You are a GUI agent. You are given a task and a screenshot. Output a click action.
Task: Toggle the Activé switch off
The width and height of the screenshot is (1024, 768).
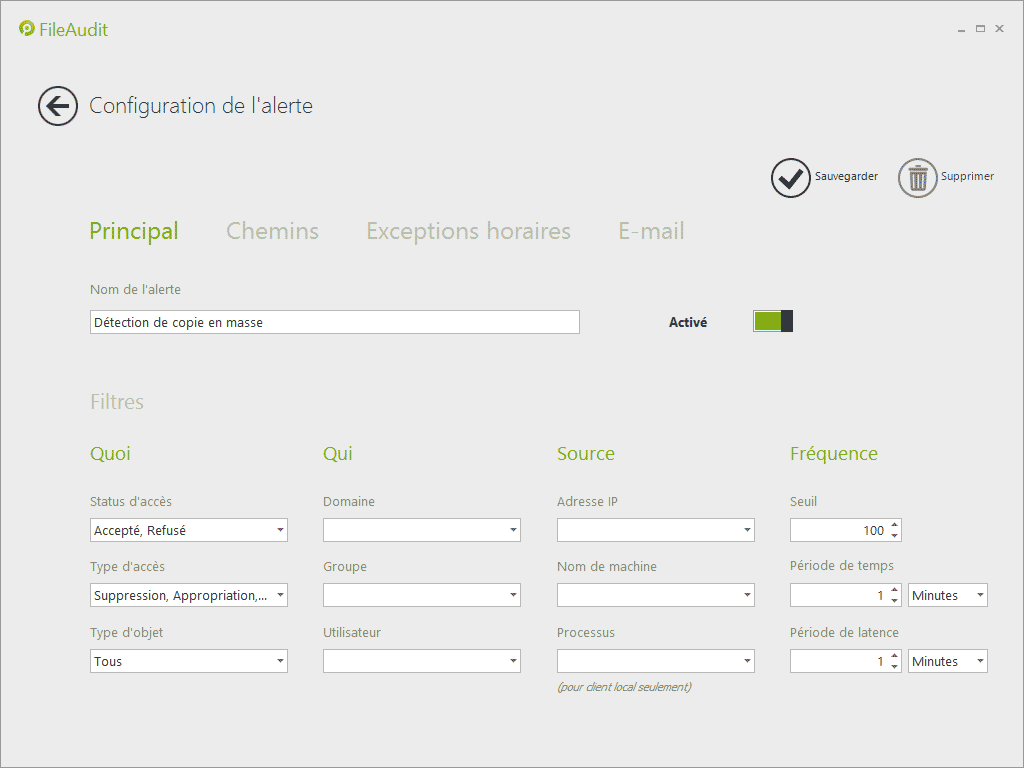tap(773, 321)
